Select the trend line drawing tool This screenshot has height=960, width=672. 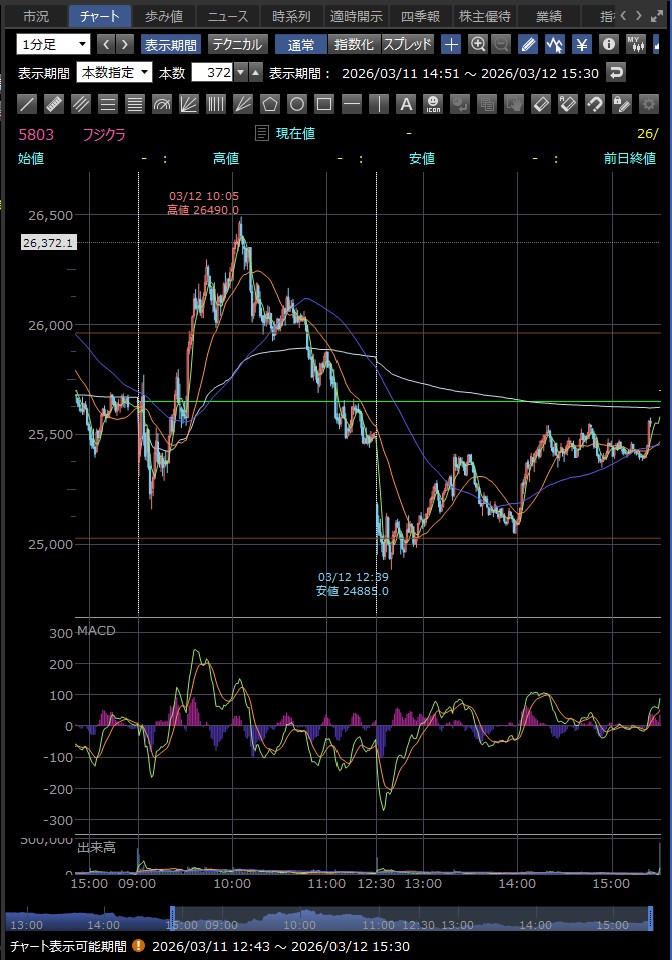tap(28, 104)
